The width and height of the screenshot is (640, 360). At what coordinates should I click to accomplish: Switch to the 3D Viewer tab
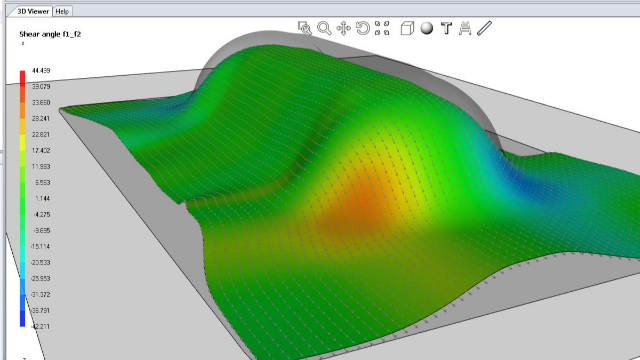click(x=33, y=11)
